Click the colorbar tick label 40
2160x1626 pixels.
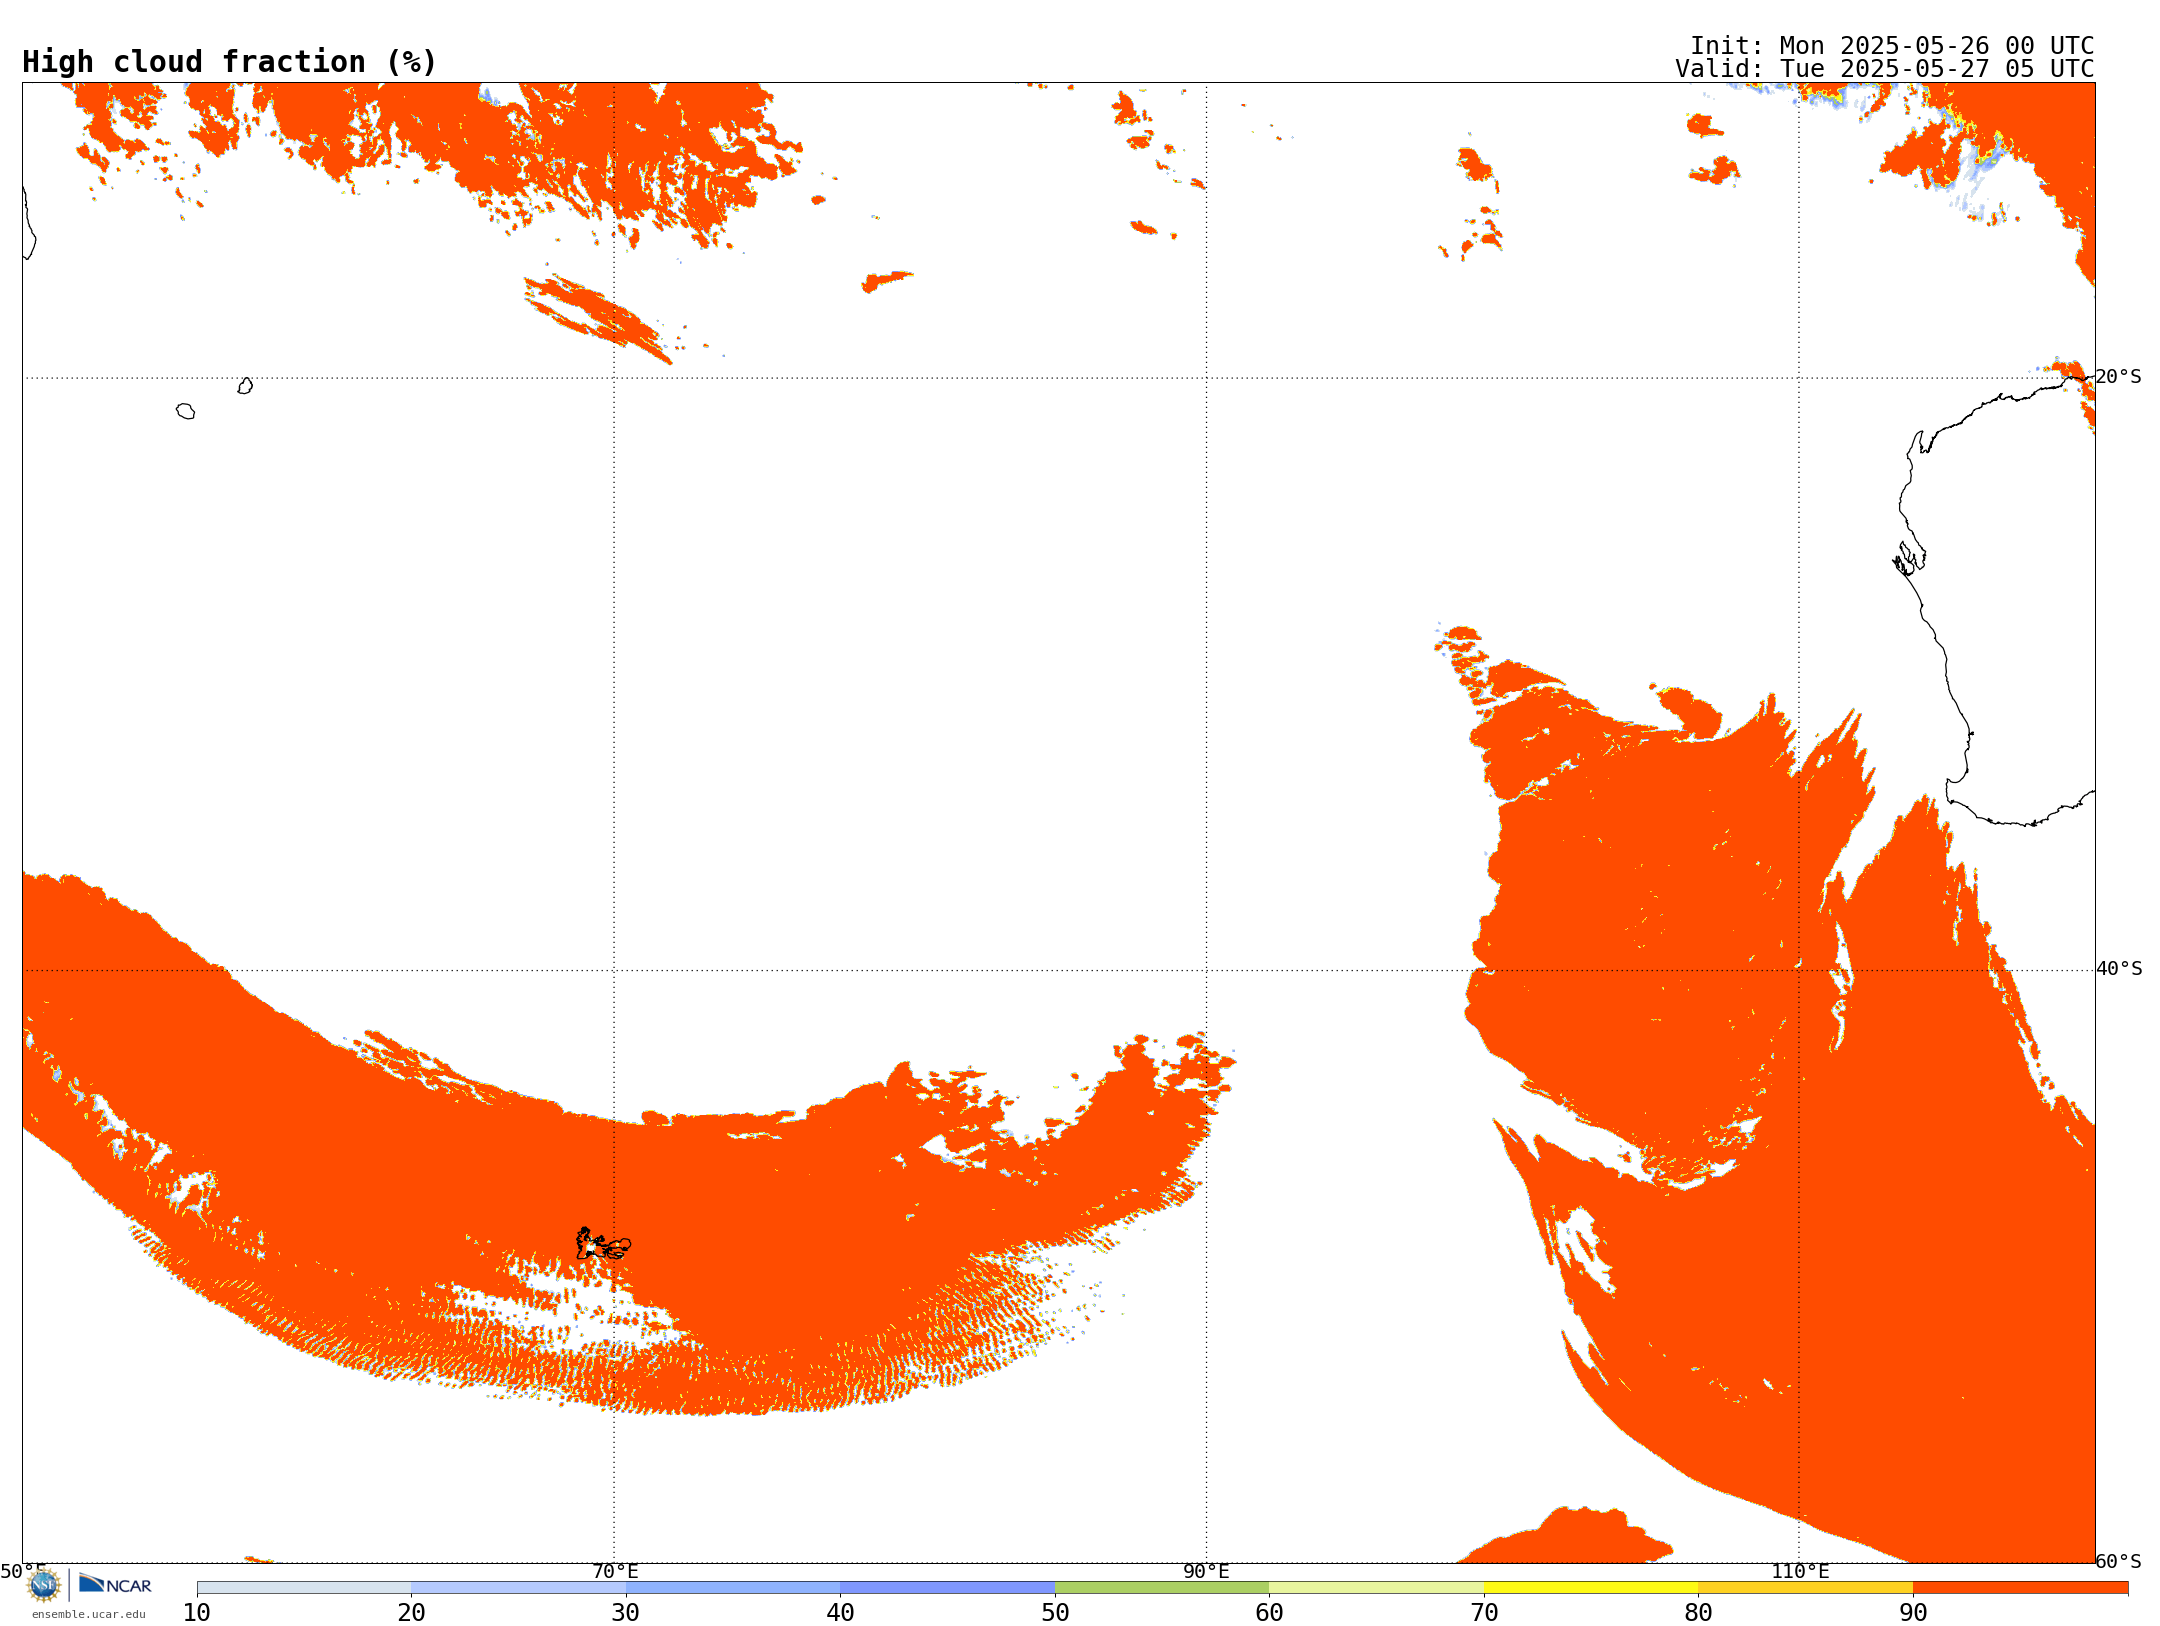(840, 1613)
